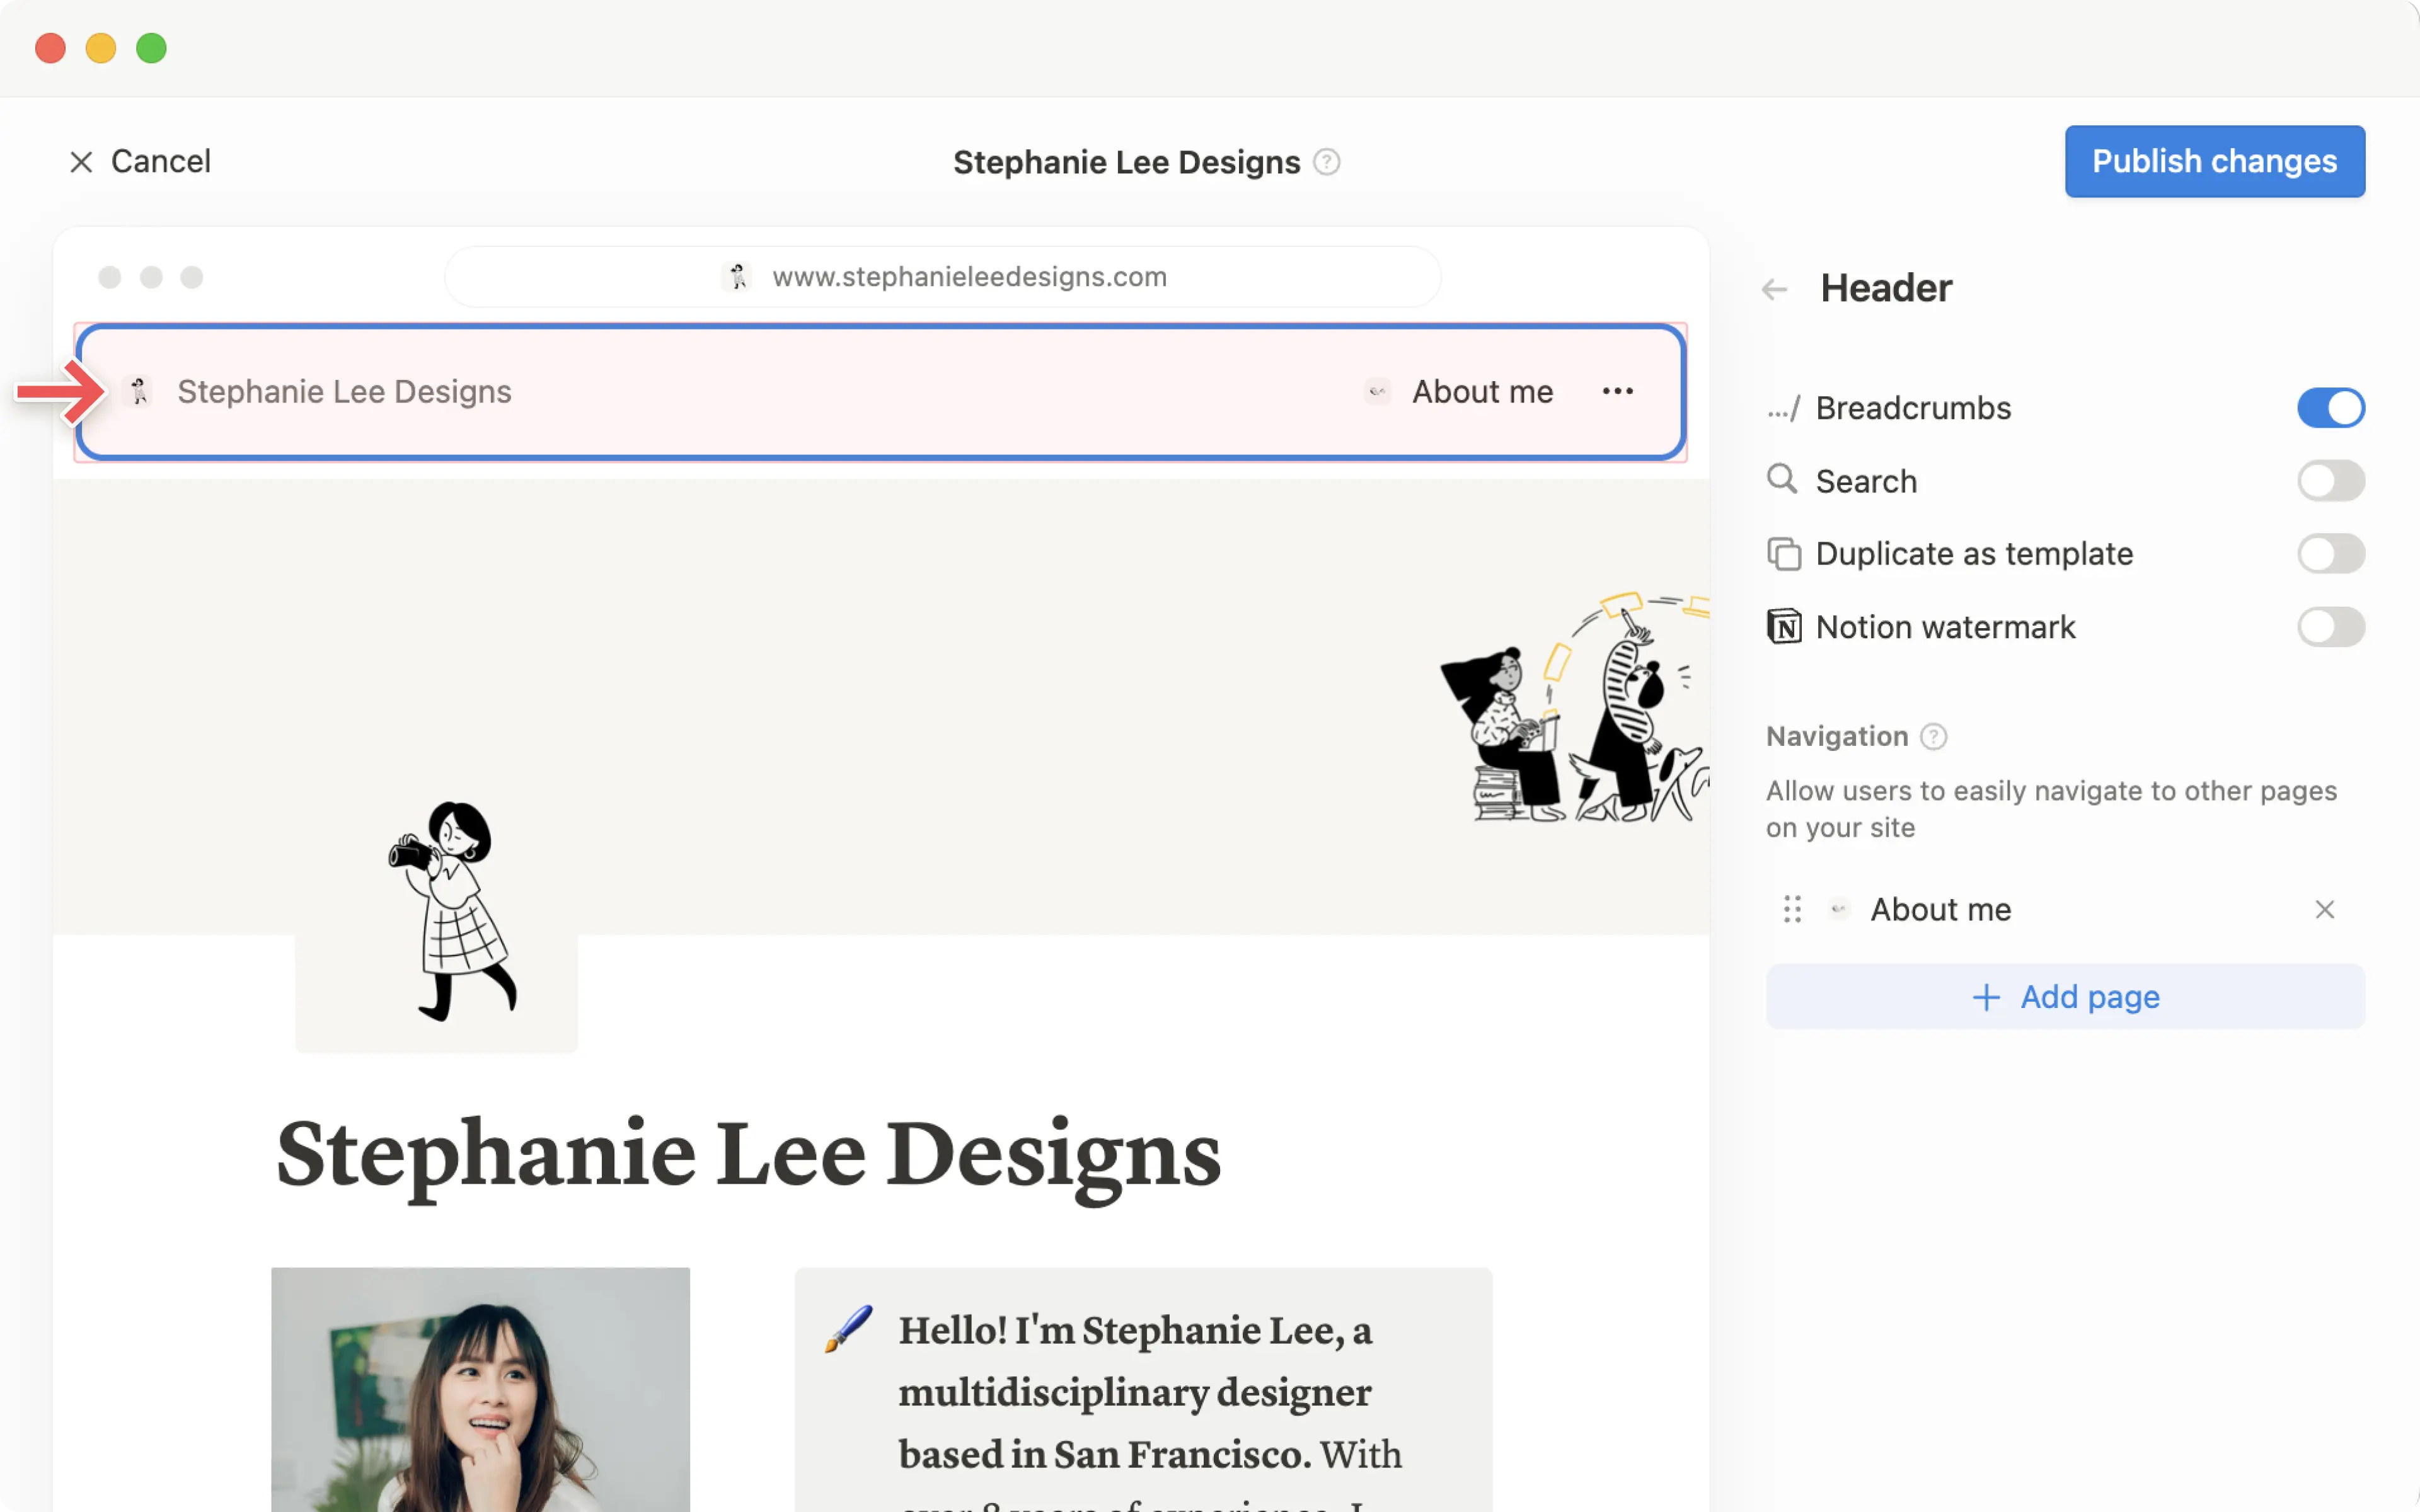Click the back arrow in the Header panel
Image resolution: width=2420 pixels, height=1512 pixels.
pyautogui.click(x=1774, y=288)
